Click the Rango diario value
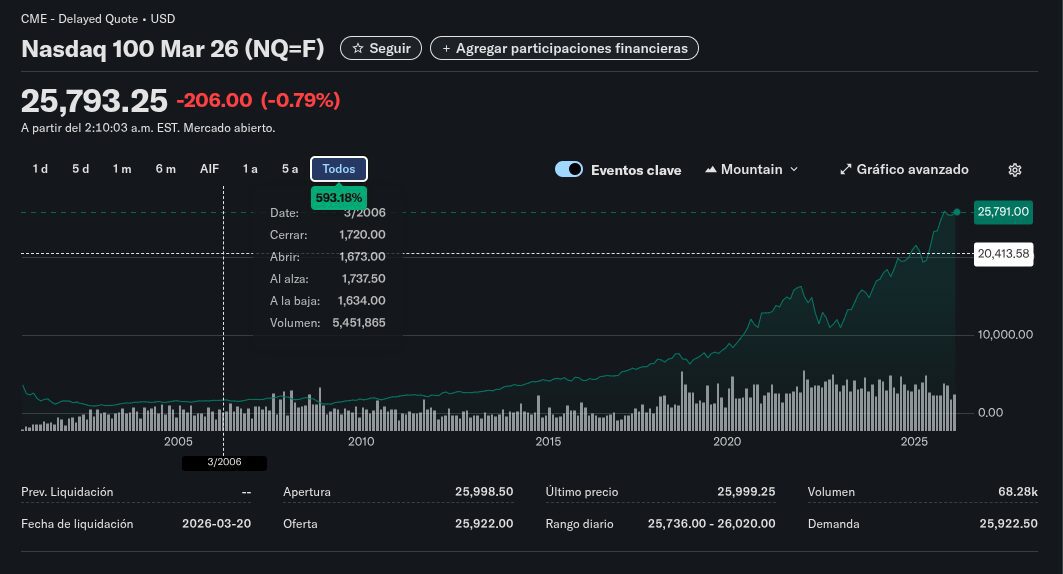 (711, 524)
